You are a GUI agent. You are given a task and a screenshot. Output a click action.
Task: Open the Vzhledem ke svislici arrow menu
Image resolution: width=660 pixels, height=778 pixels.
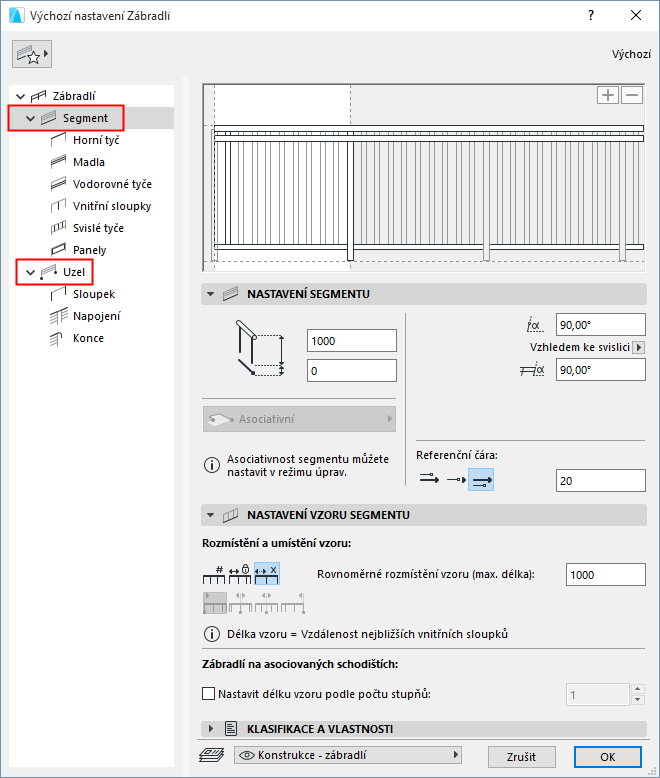tap(639, 347)
